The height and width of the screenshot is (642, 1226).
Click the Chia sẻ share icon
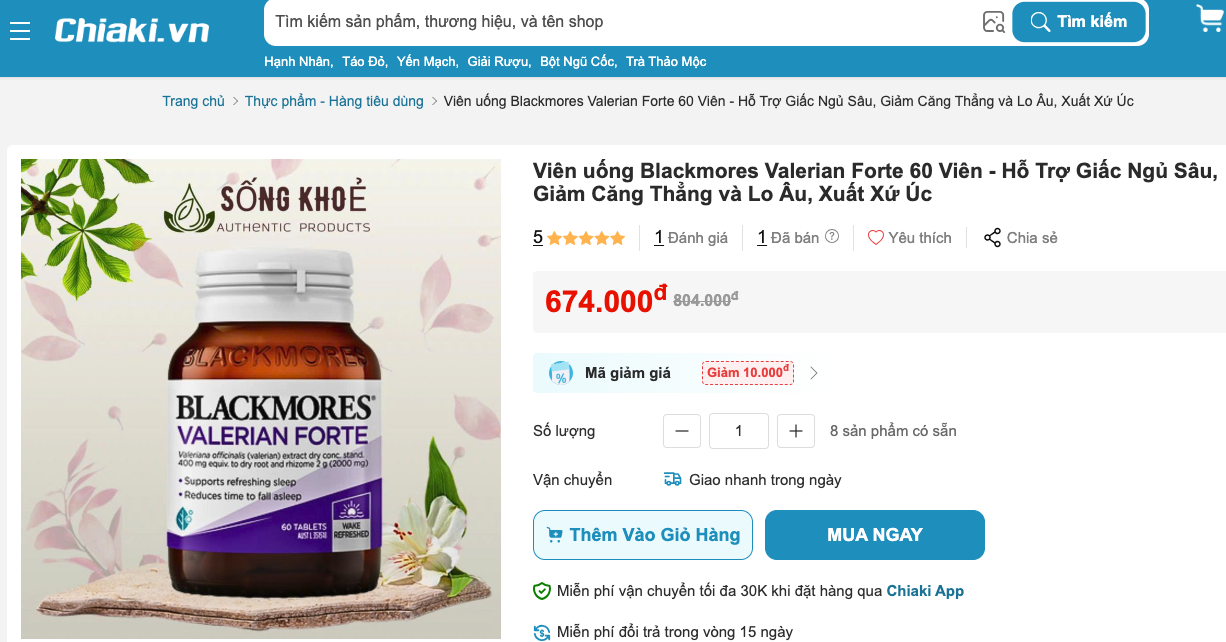click(992, 238)
